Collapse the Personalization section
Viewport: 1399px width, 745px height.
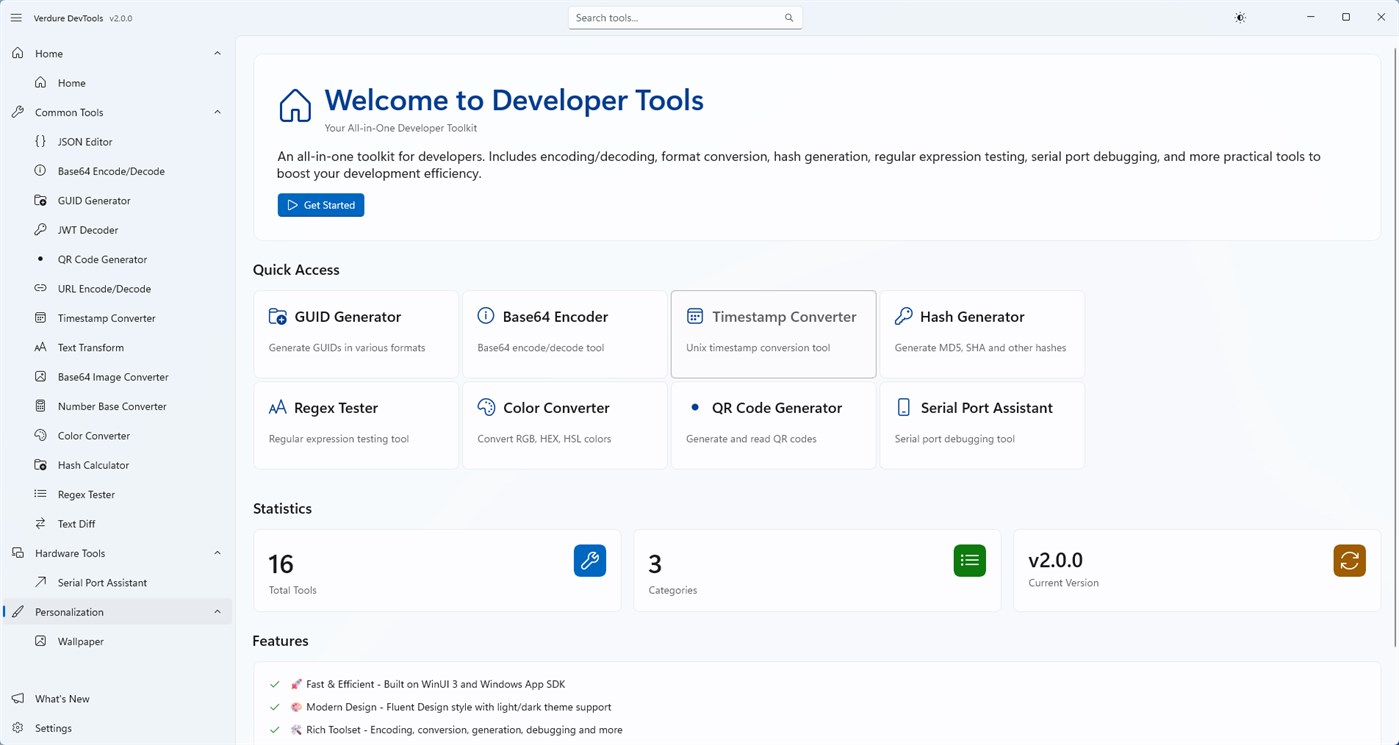pyautogui.click(x=217, y=611)
